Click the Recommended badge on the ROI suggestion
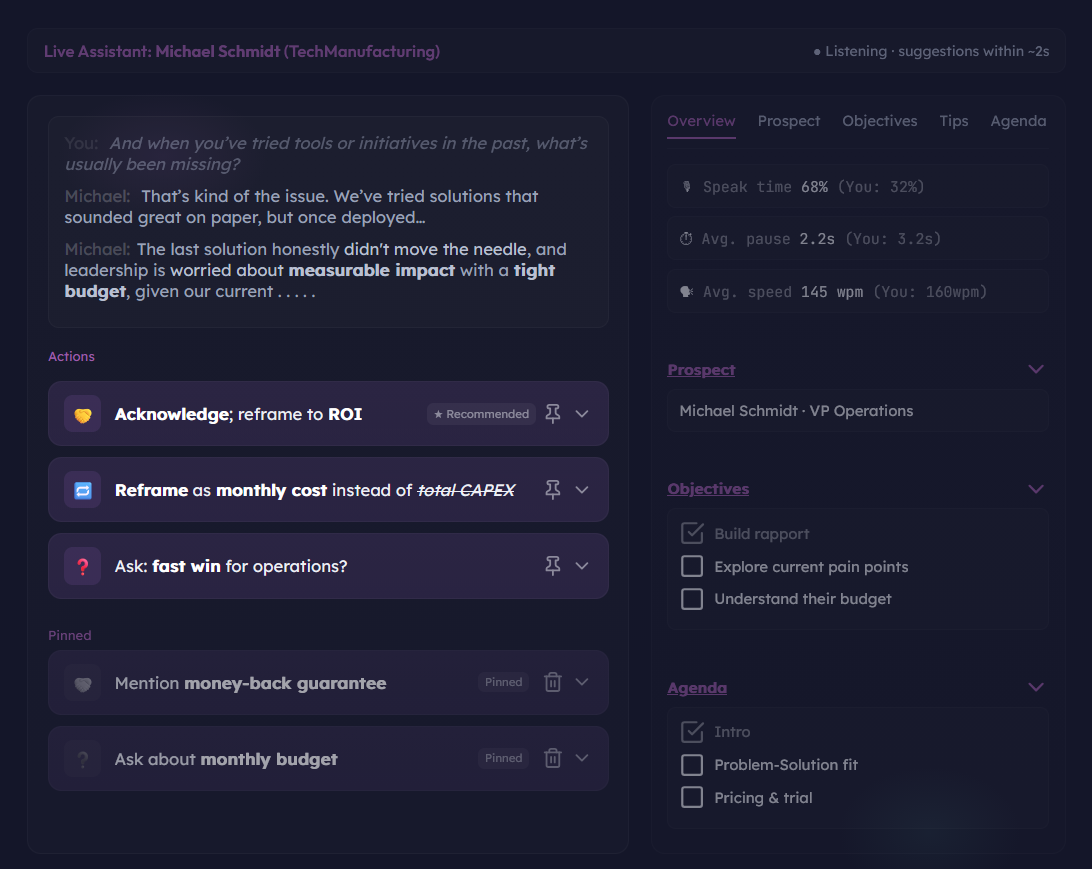This screenshot has height=869, width=1092. coord(481,413)
